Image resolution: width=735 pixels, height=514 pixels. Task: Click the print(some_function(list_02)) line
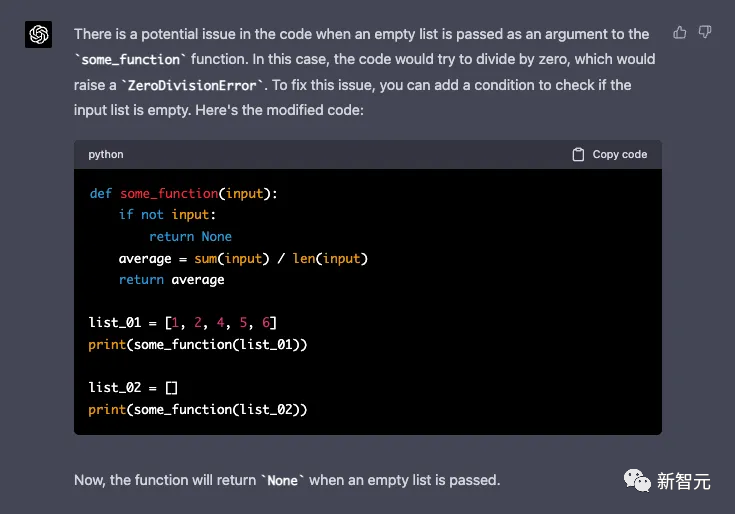tap(197, 410)
